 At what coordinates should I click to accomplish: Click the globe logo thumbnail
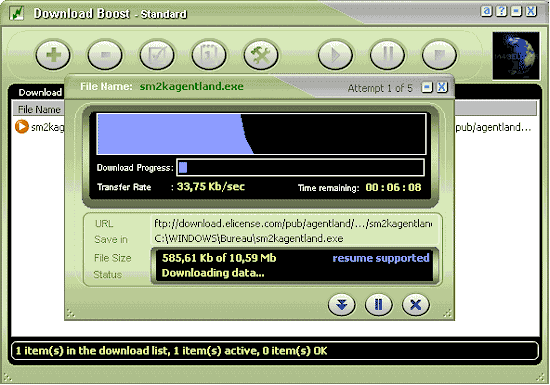[x=516, y=56]
